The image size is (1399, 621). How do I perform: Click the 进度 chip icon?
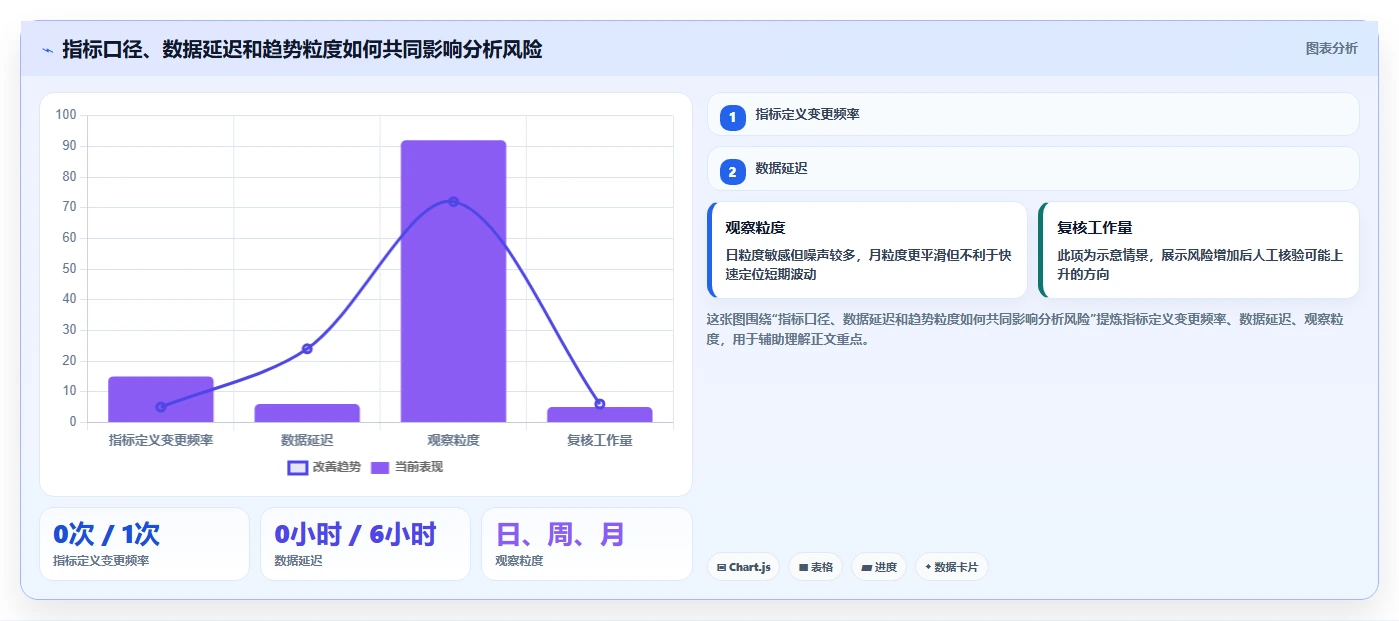coord(867,567)
